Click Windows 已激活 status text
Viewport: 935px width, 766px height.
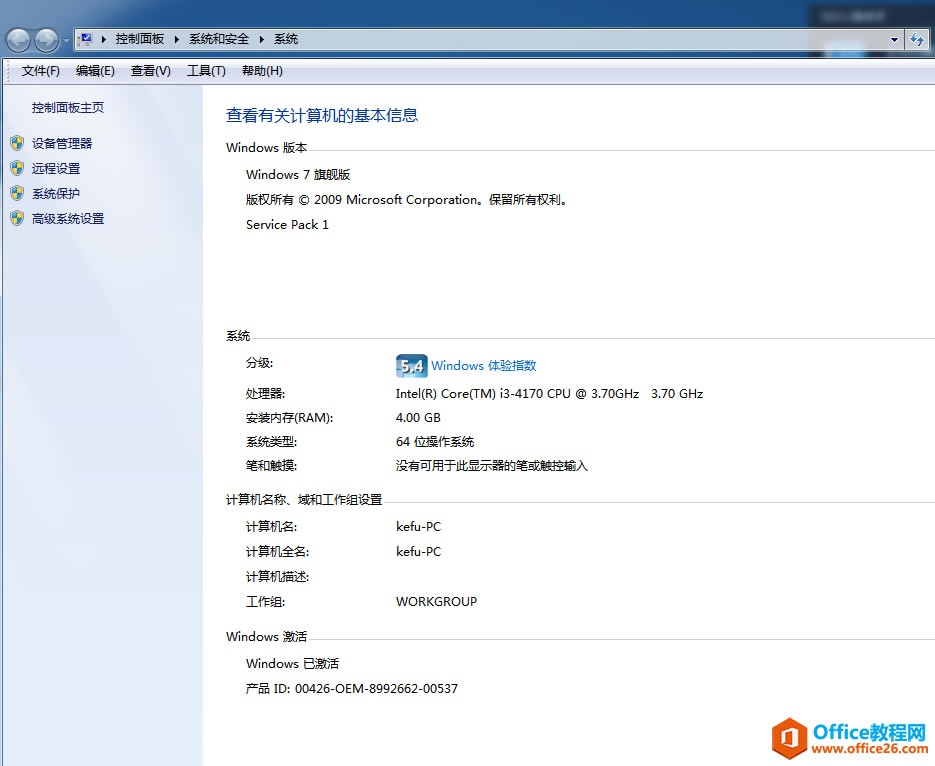pyautogui.click(x=292, y=663)
